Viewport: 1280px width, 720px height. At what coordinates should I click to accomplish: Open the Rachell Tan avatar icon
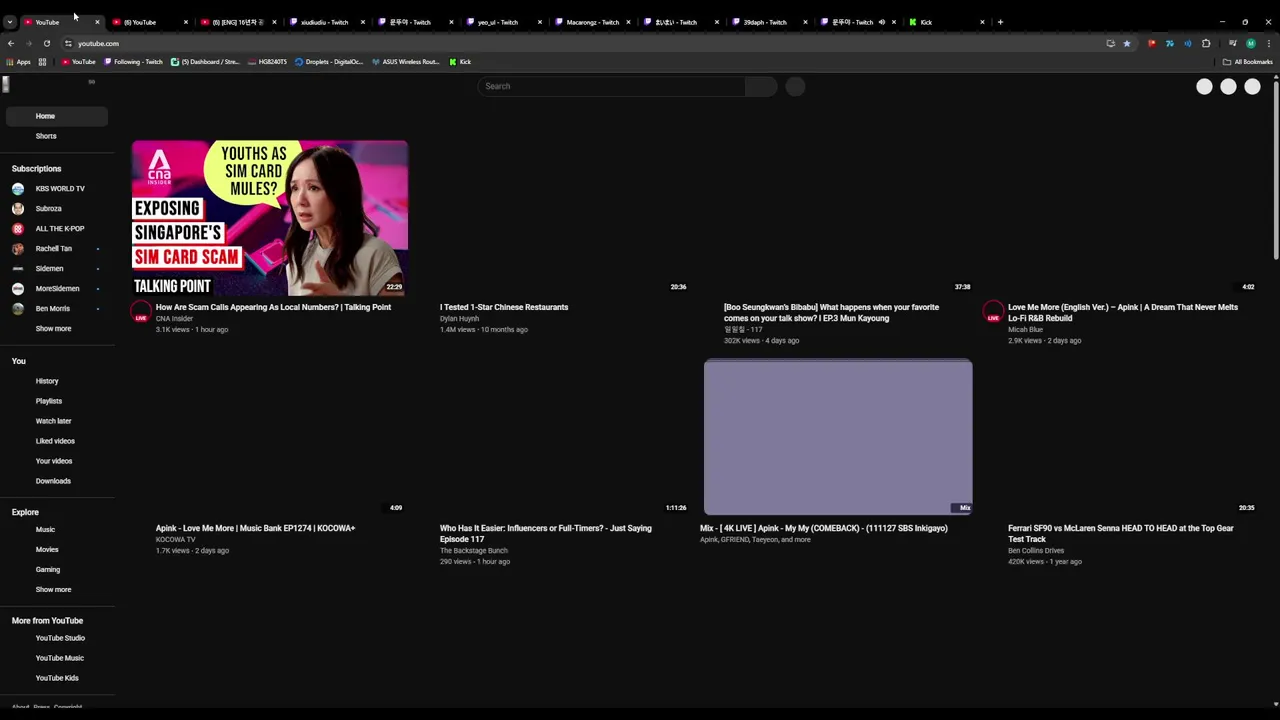coord(18,248)
